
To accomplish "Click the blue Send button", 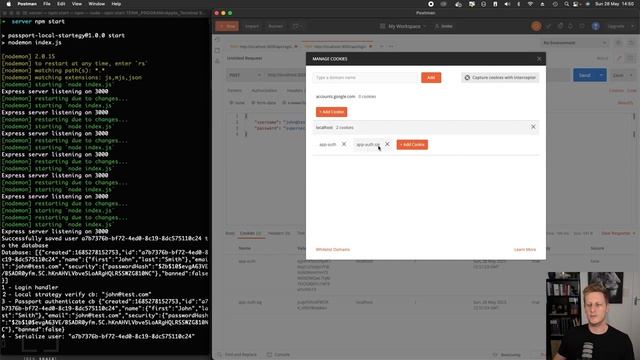I will pos(584,75).
